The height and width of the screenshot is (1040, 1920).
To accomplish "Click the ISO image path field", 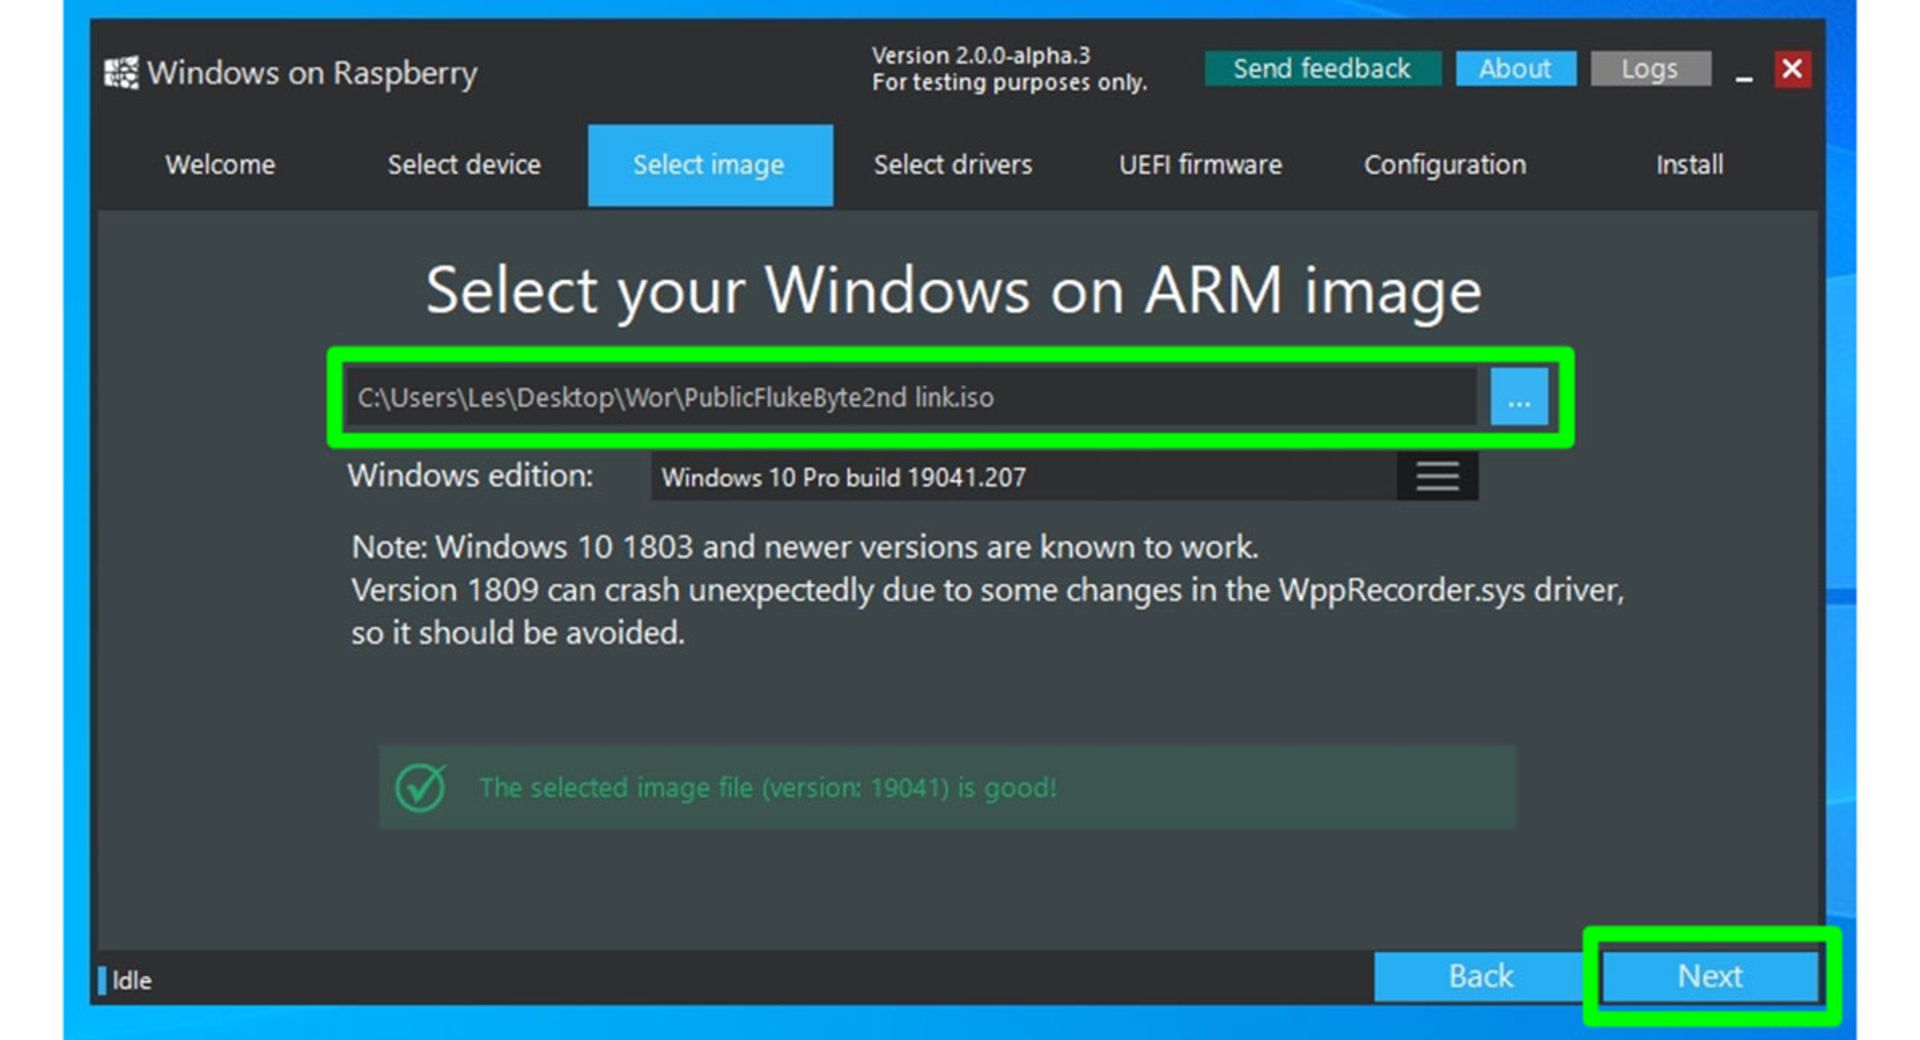I will [x=910, y=397].
